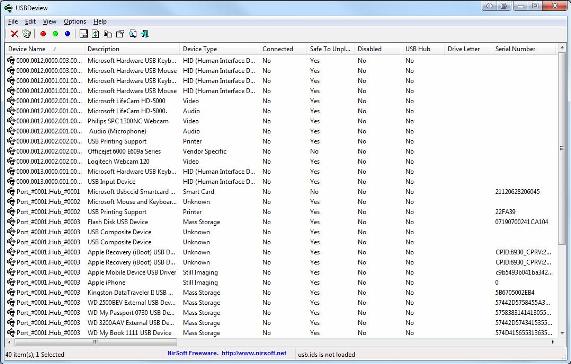Click the vertical scrollbar up arrow
Viewport: 571px width, 364px height.
click(x=562, y=48)
